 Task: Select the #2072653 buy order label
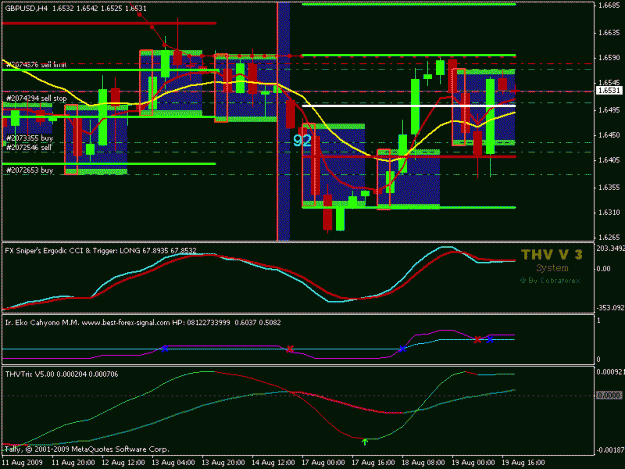tap(29, 170)
